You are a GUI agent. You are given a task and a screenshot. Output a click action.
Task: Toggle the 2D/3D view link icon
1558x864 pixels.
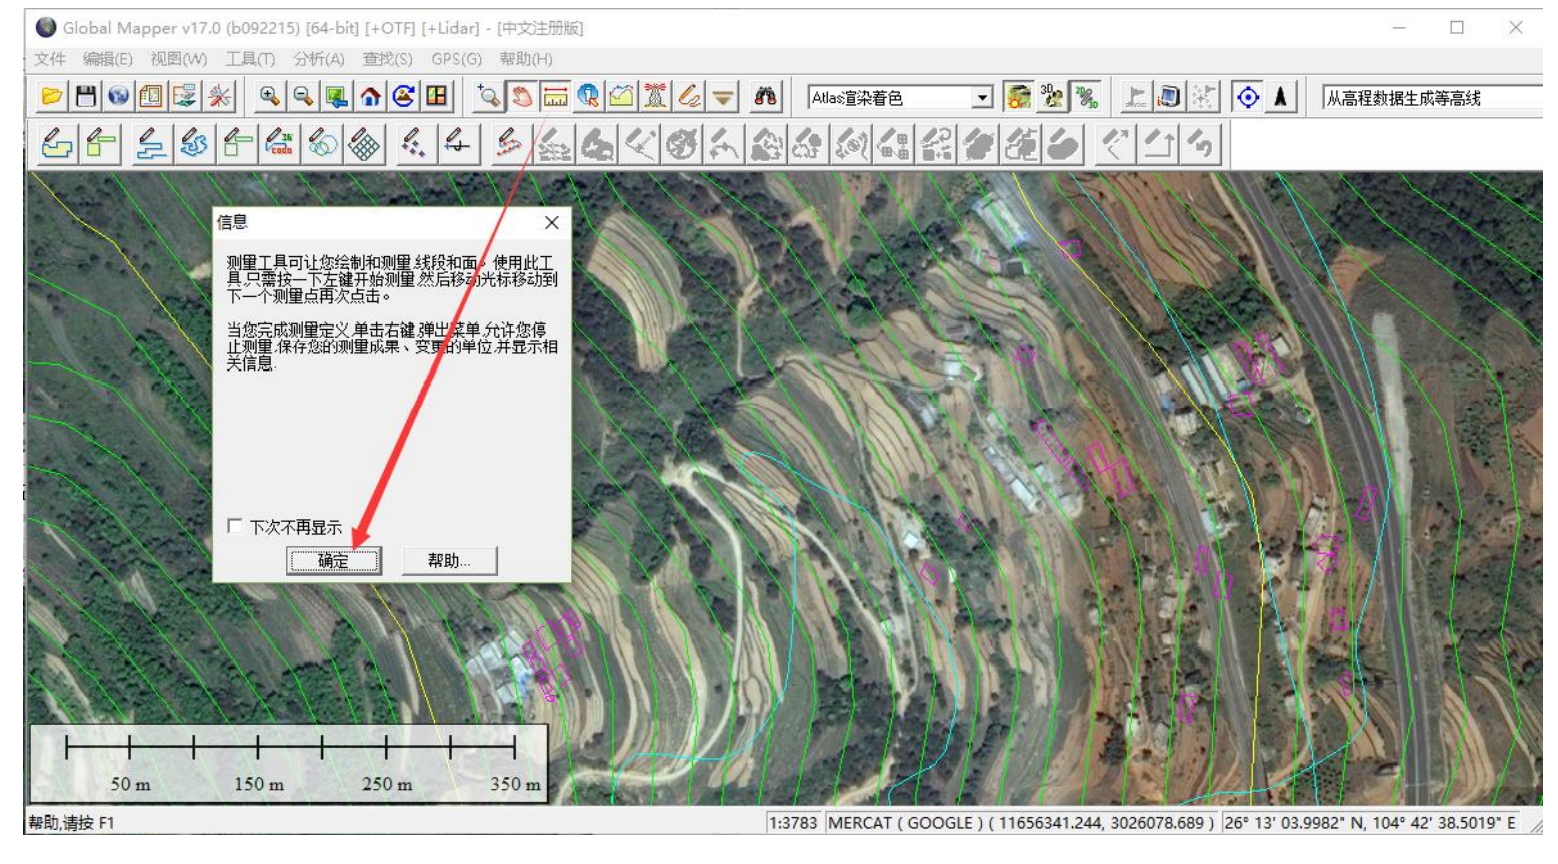tap(1086, 97)
